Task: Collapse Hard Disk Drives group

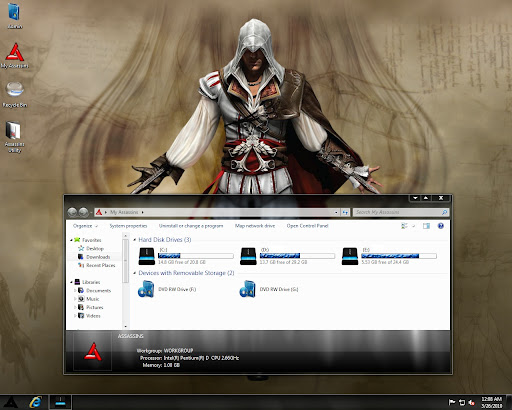Action: [x=135, y=240]
